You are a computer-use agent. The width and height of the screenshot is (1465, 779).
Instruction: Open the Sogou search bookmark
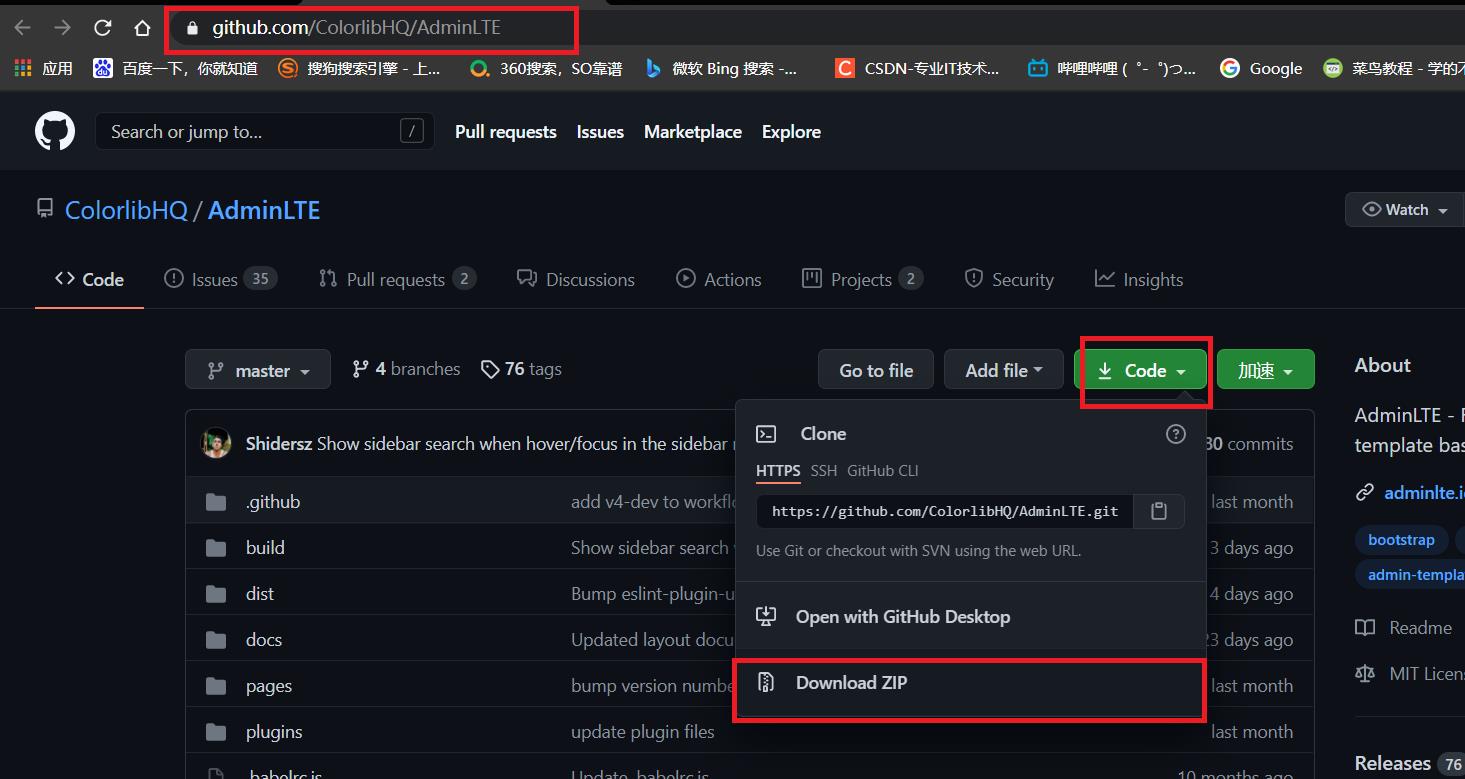pos(359,68)
